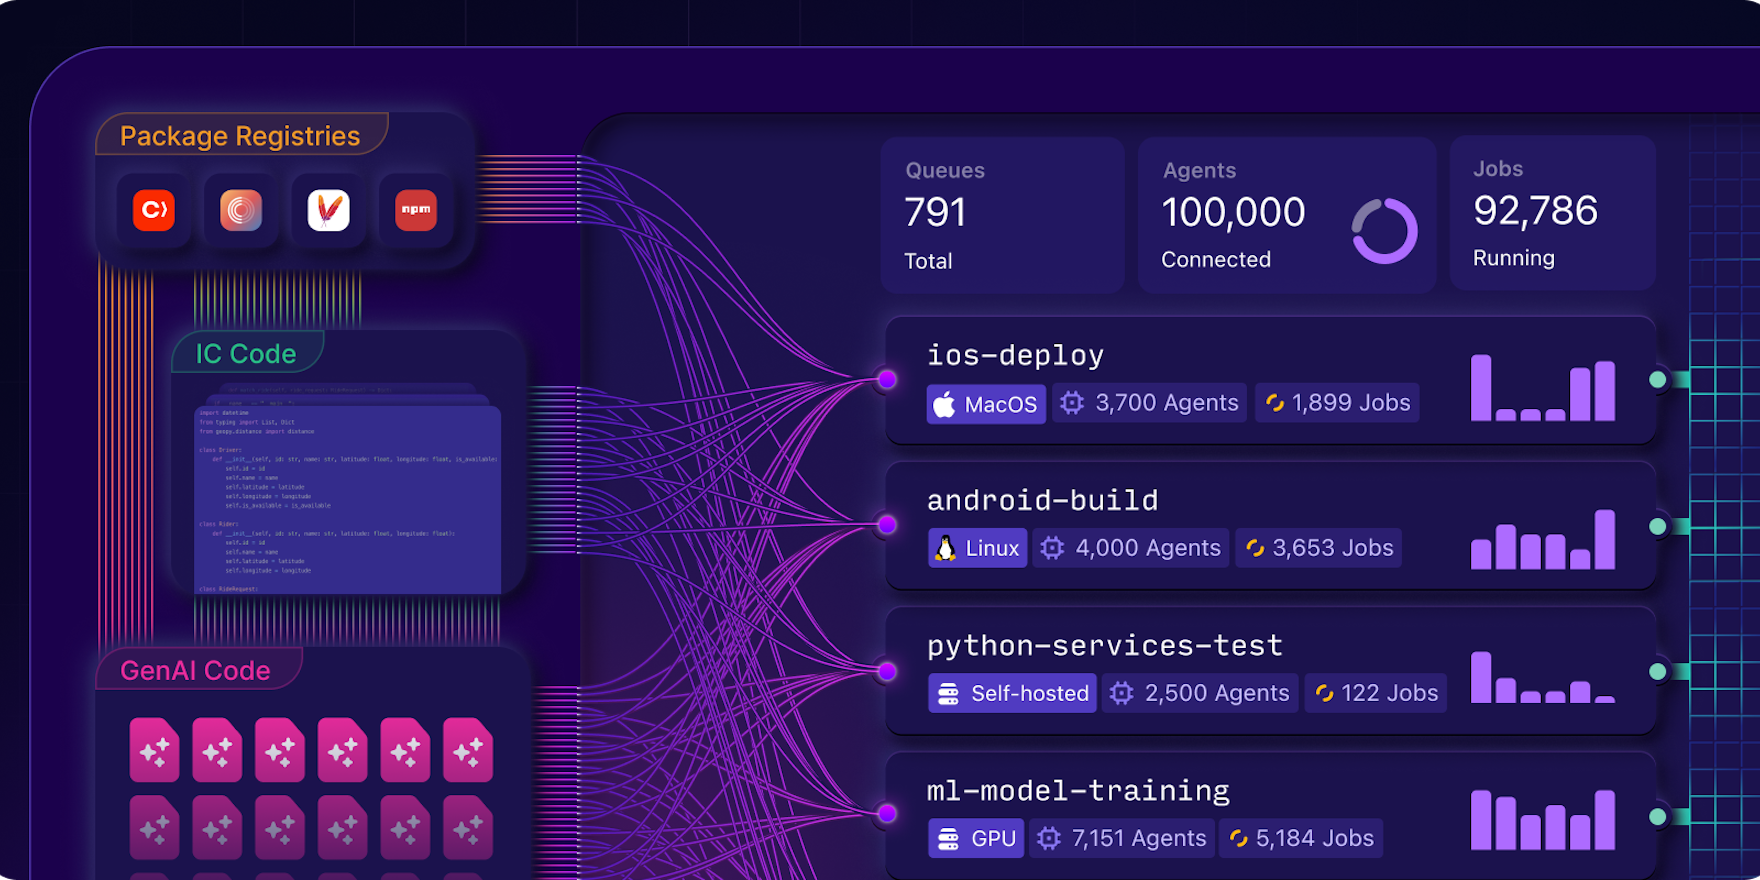Viewport: 1760px width, 880px height.
Task: Click the GPU badge
Action: (x=975, y=838)
